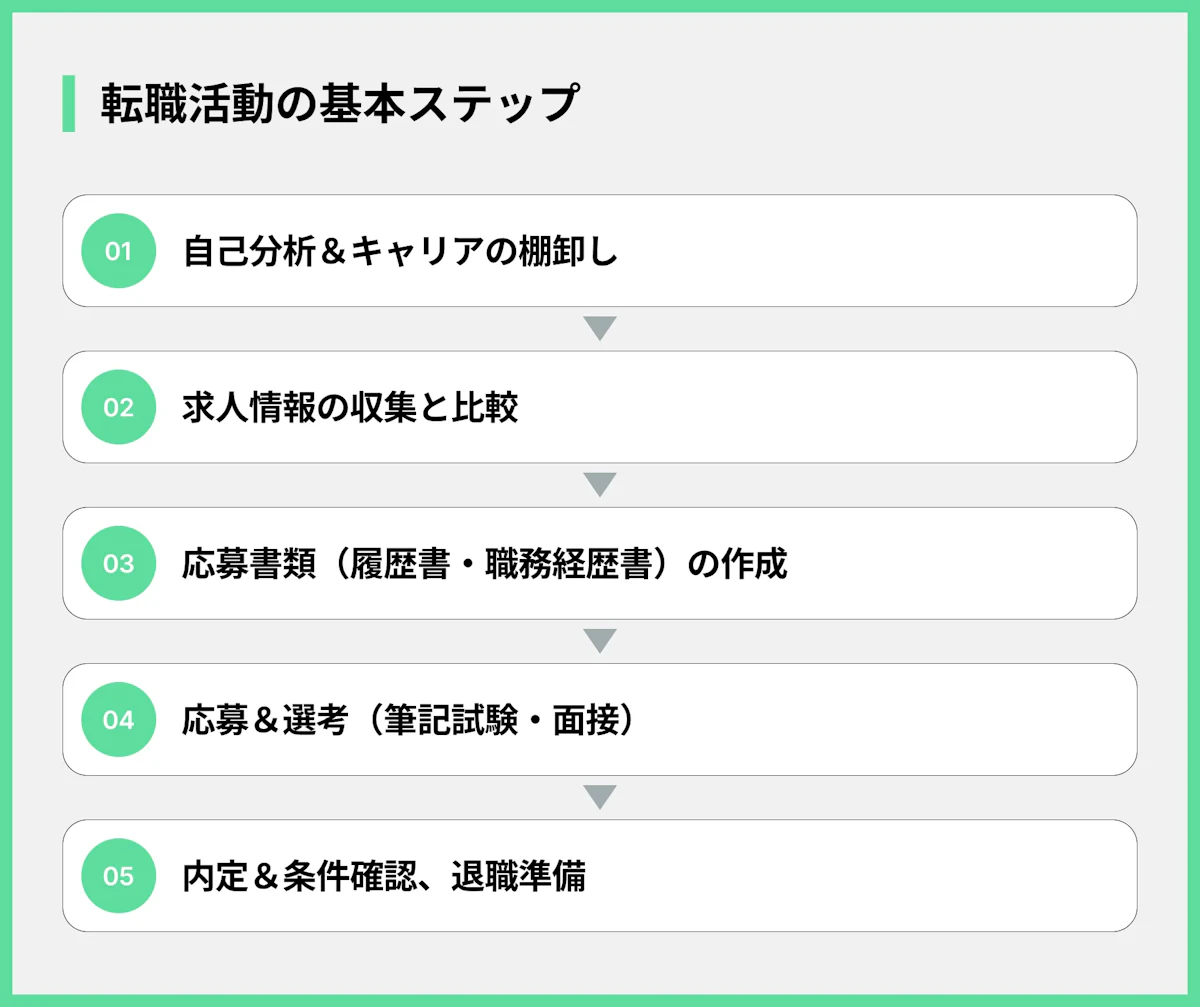Click the green 02 number circle
The height and width of the screenshot is (1007, 1200).
point(118,407)
